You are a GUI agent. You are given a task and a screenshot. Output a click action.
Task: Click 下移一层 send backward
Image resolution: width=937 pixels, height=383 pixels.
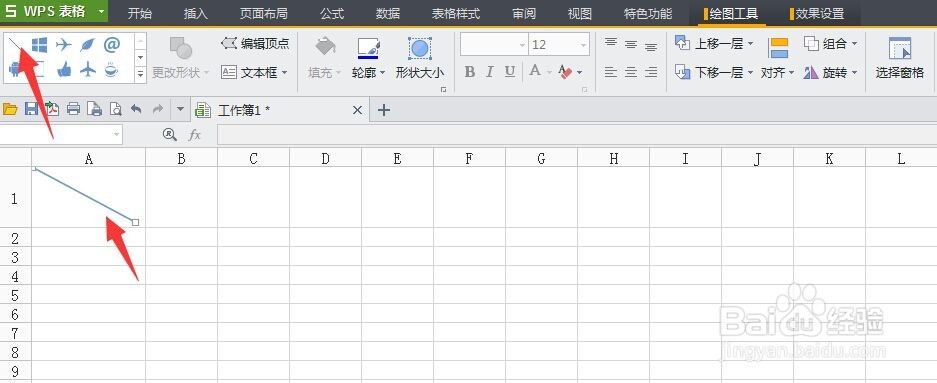(x=714, y=72)
